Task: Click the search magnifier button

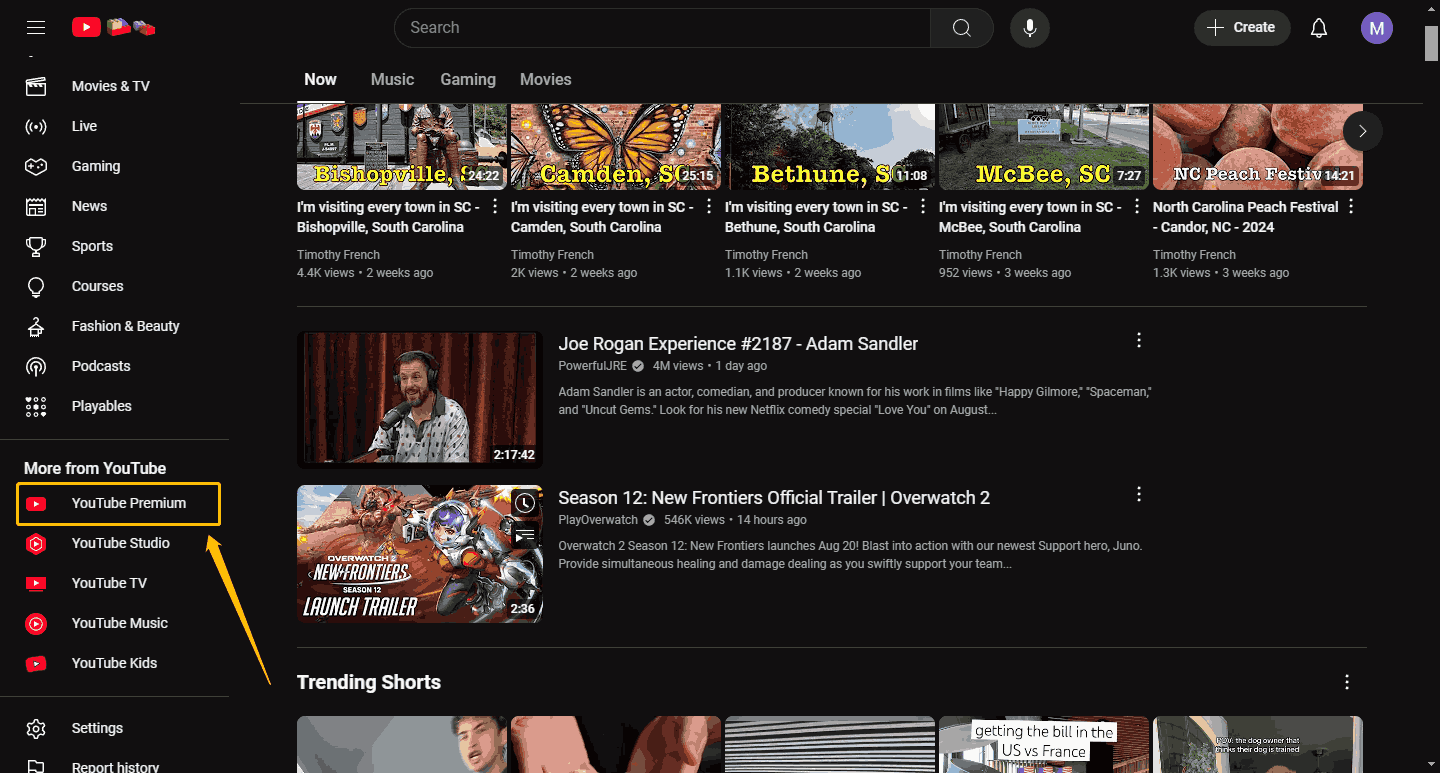Action: (x=962, y=28)
